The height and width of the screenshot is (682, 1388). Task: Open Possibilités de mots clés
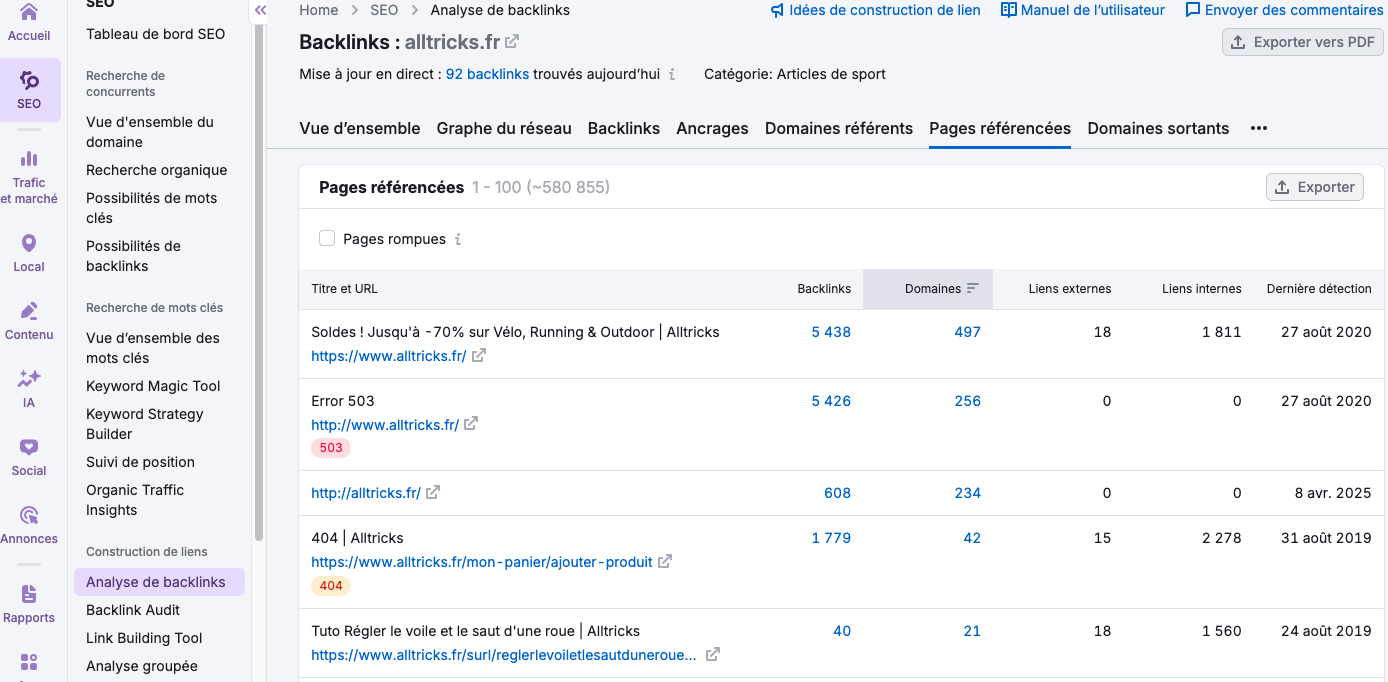[152, 208]
